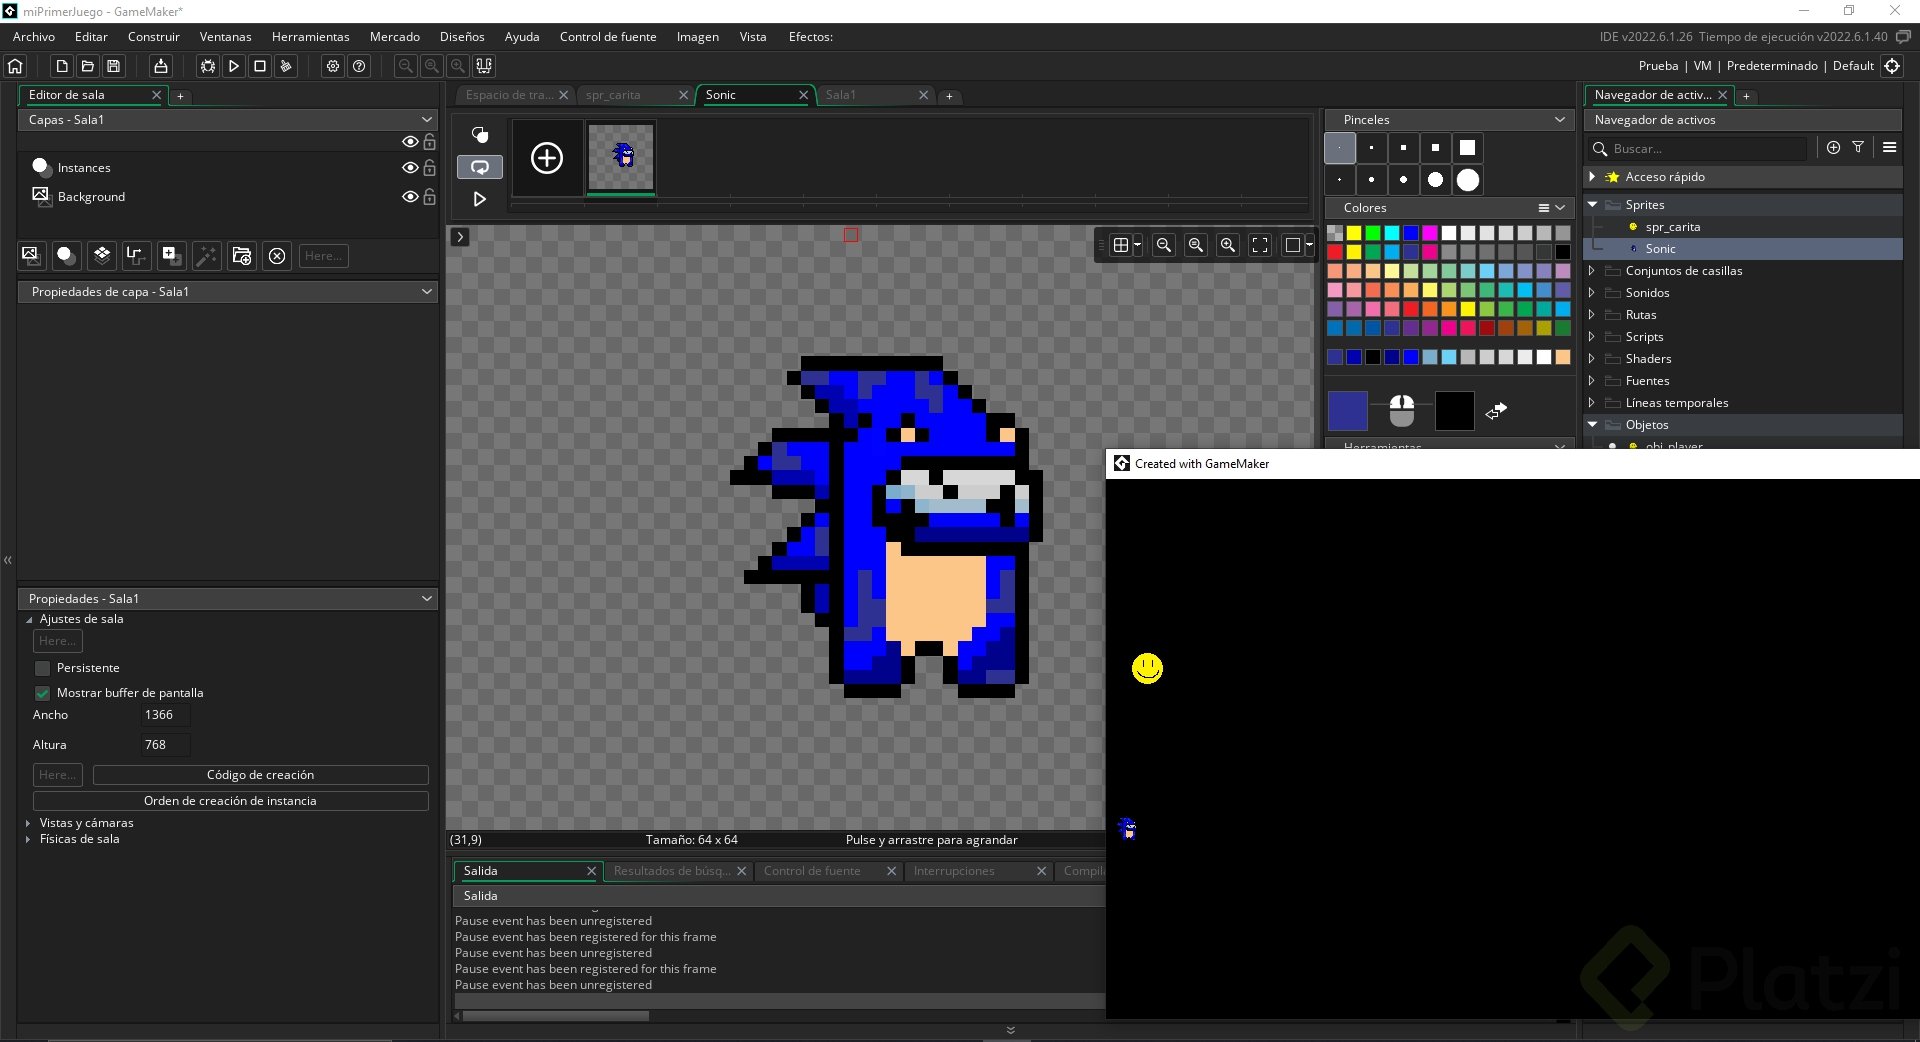Open GameMaker preferences with the gear icon
The height and width of the screenshot is (1042, 1920).
tap(332, 66)
